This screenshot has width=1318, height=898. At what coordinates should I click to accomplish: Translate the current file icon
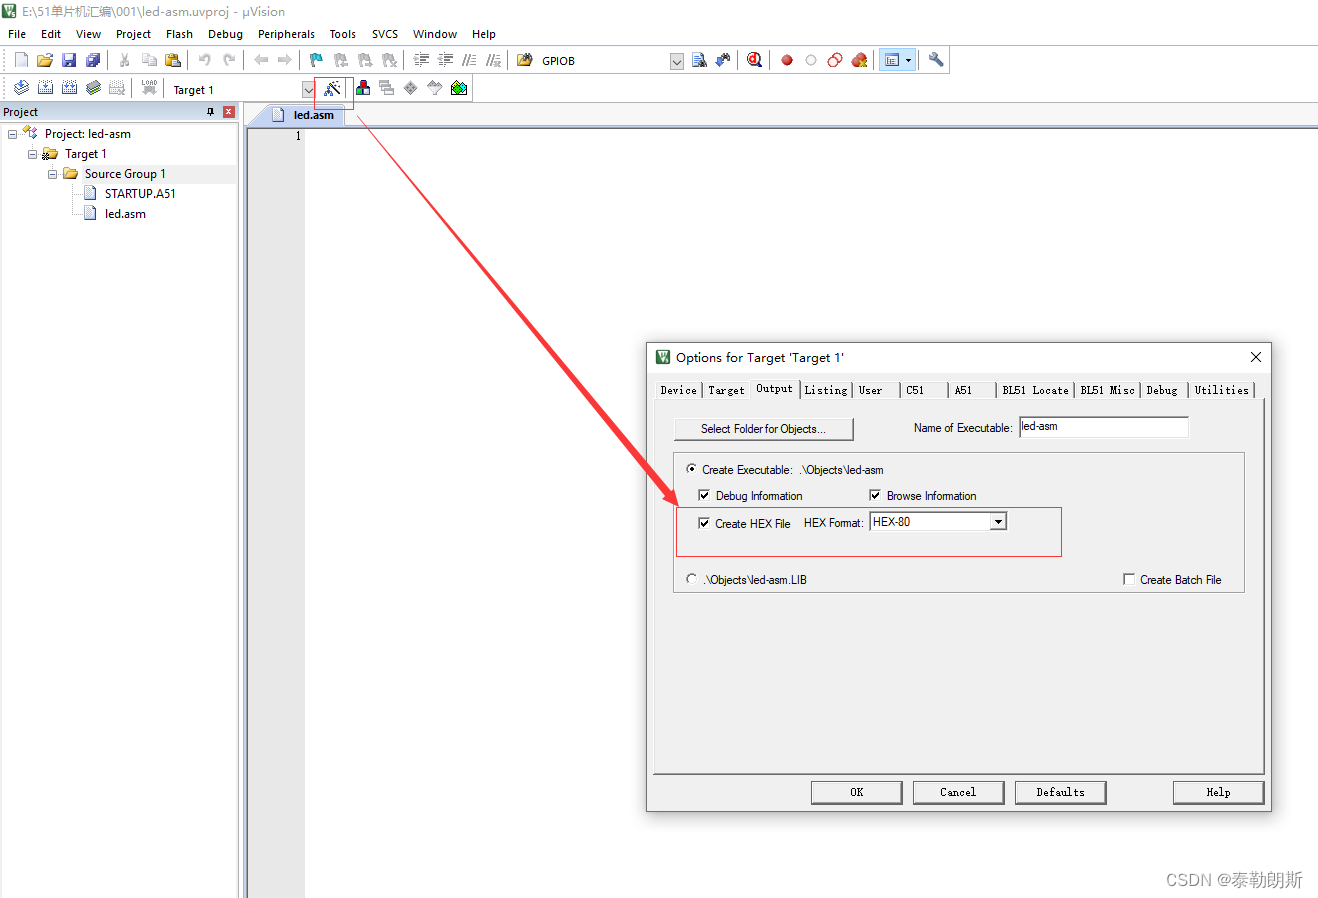pos(21,88)
